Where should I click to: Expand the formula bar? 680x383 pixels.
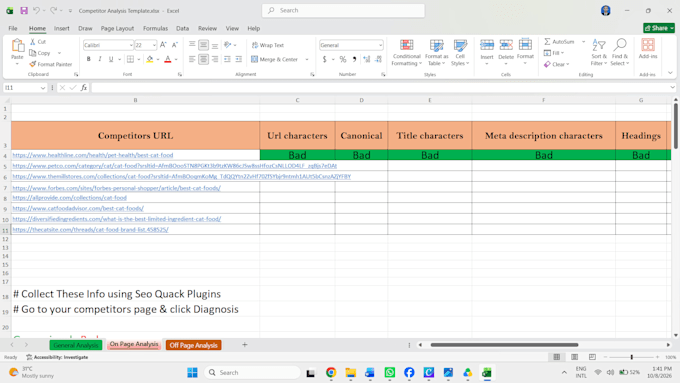pyautogui.click(x=672, y=88)
